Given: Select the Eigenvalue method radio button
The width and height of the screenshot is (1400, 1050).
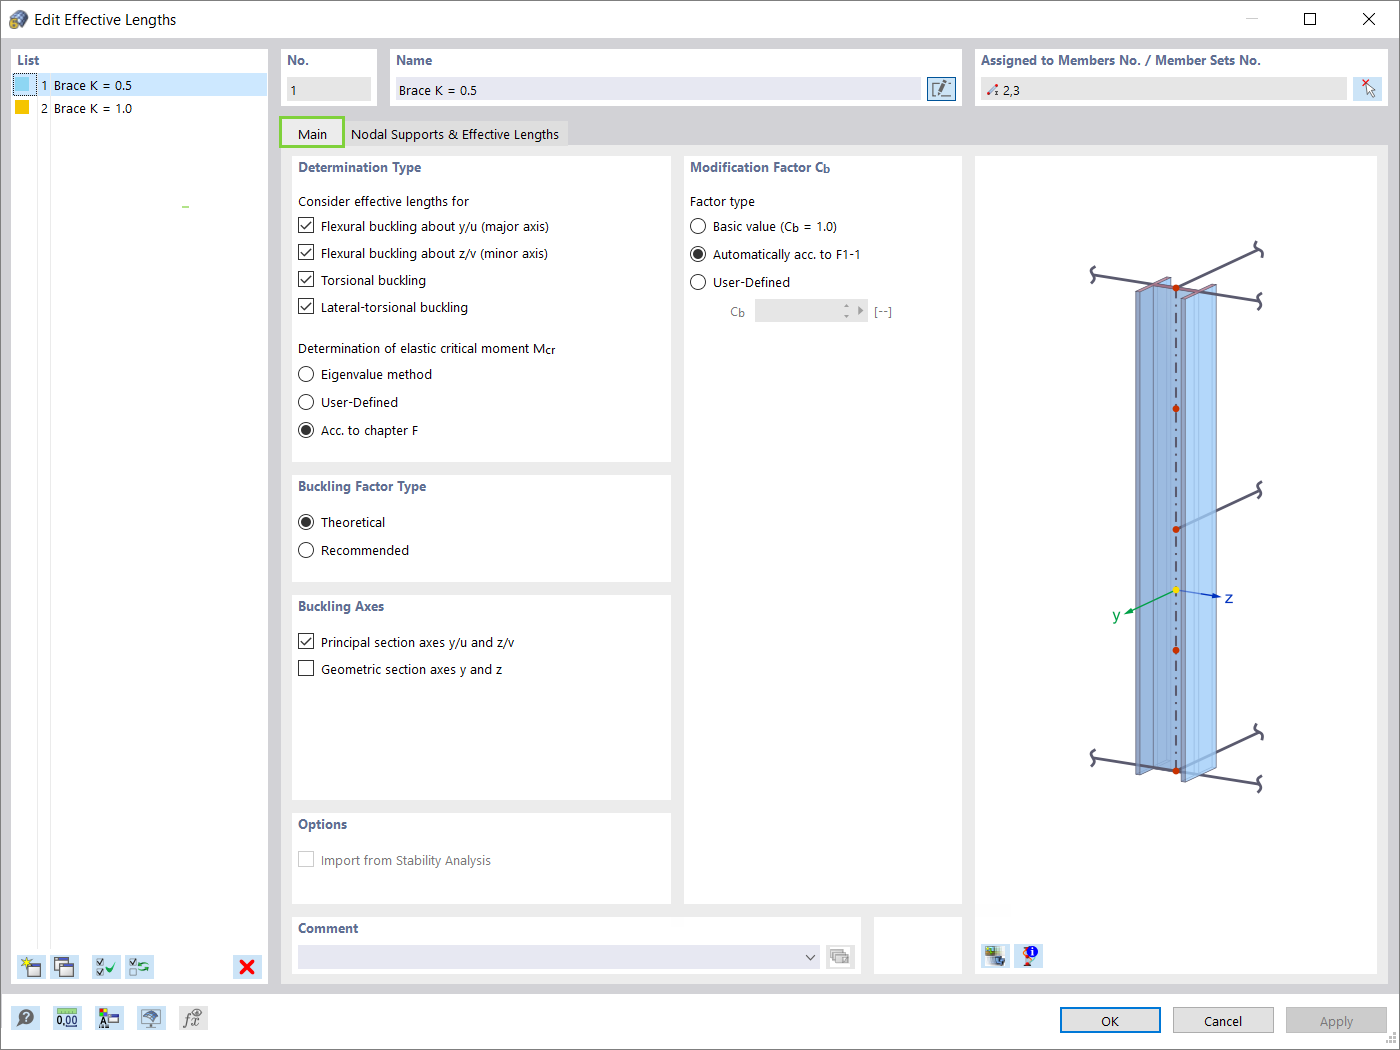Looking at the screenshot, I should coord(306,374).
